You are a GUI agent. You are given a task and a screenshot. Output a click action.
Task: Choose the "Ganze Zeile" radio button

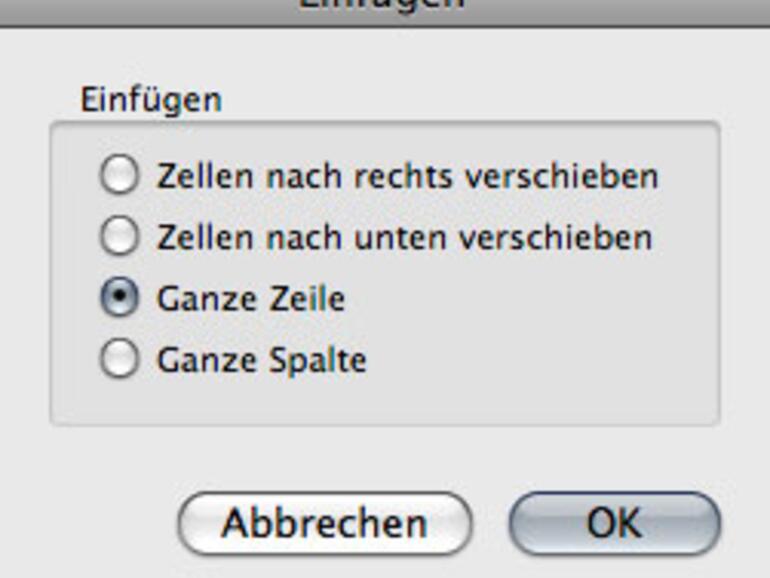pyautogui.click(x=119, y=299)
